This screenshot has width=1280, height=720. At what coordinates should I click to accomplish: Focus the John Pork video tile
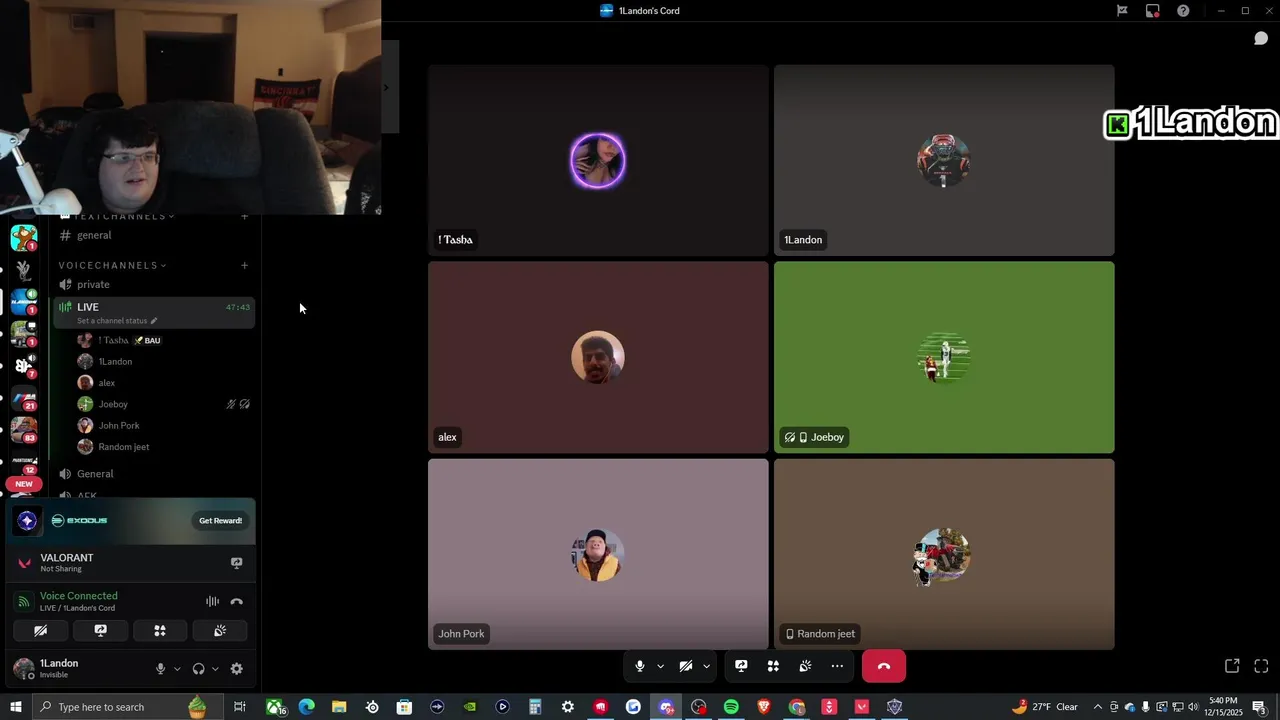tap(598, 554)
